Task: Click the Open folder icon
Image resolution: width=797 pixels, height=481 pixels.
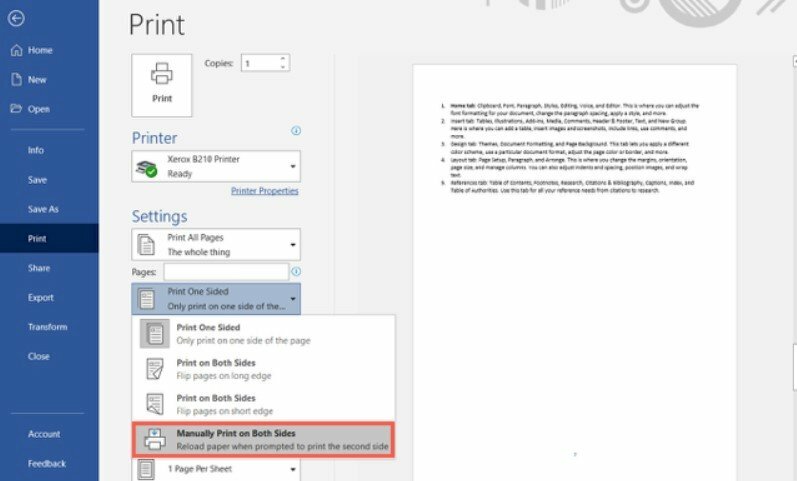Action: pos(16,109)
